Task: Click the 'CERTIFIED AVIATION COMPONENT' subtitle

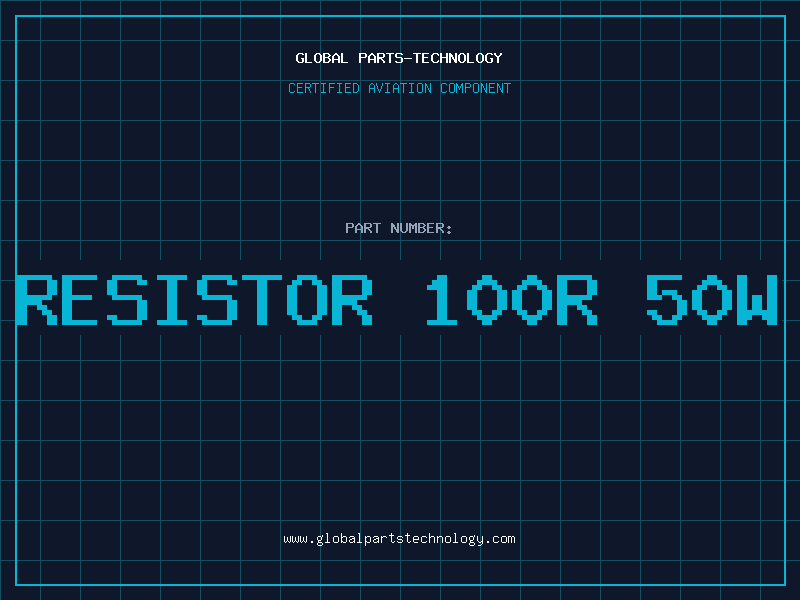Action: pyautogui.click(x=399, y=88)
